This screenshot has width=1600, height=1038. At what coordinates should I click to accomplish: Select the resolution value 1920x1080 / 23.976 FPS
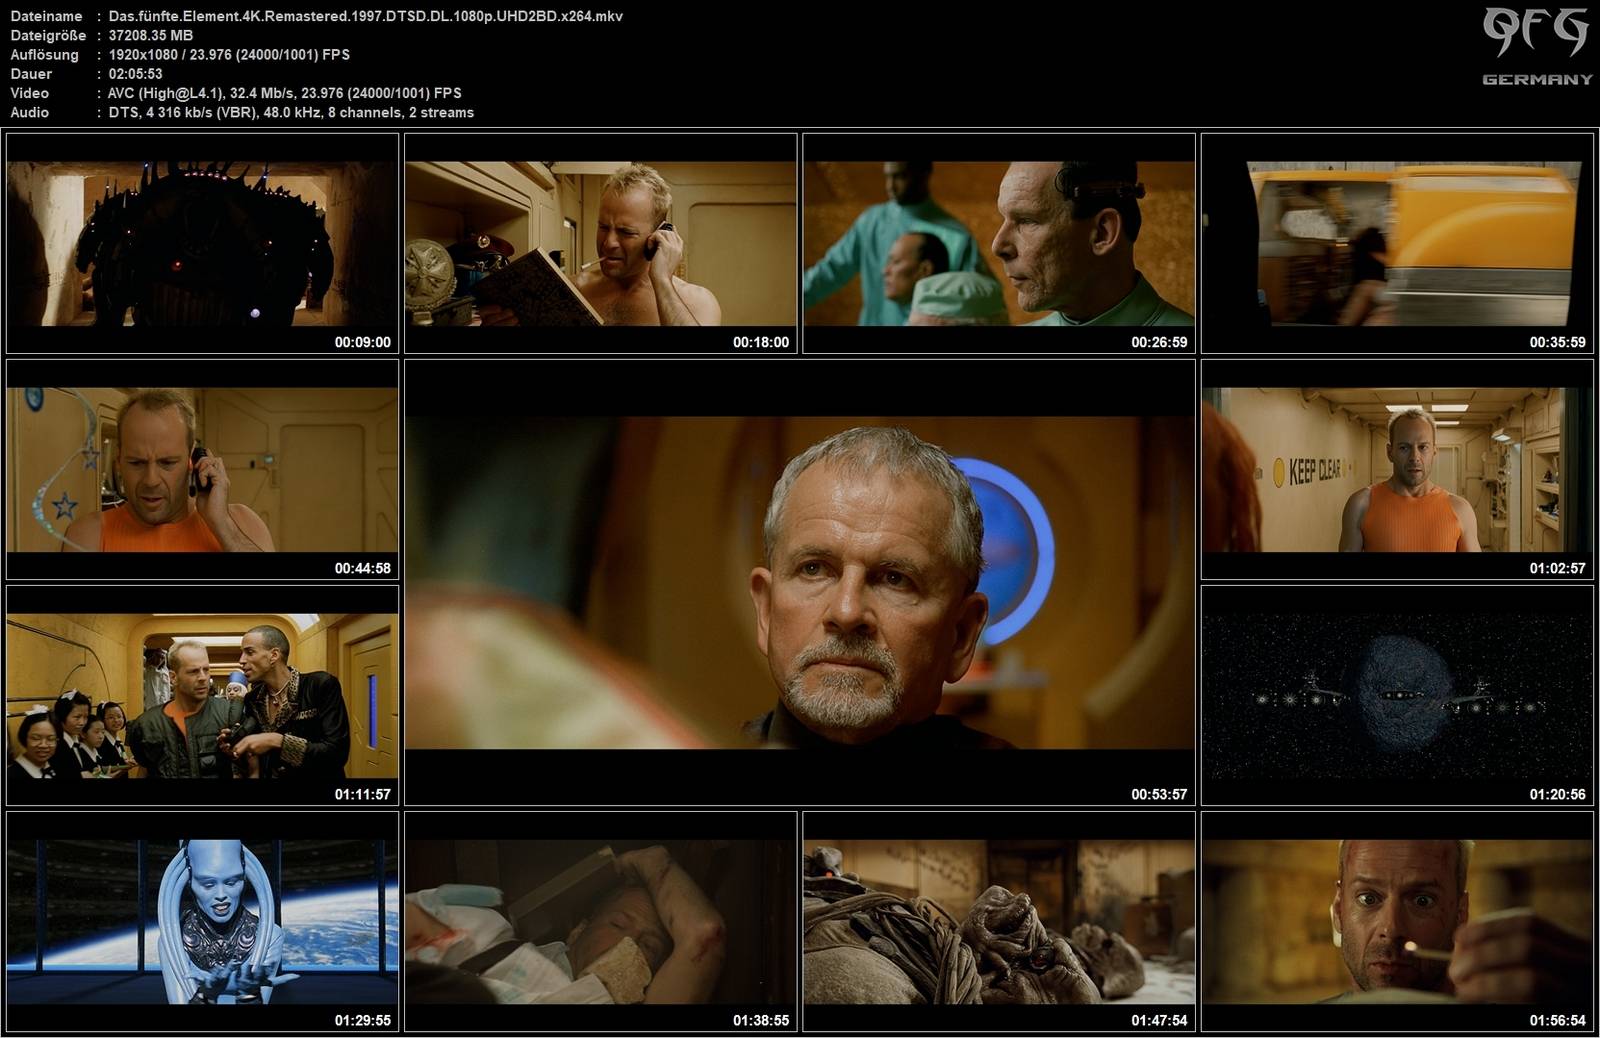coord(229,54)
